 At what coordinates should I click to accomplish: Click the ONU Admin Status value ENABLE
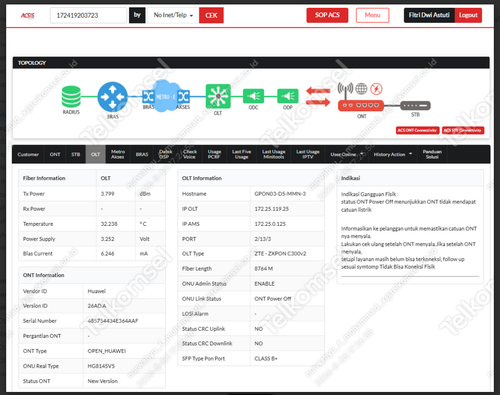pyautogui.click(x=264, y=284)
